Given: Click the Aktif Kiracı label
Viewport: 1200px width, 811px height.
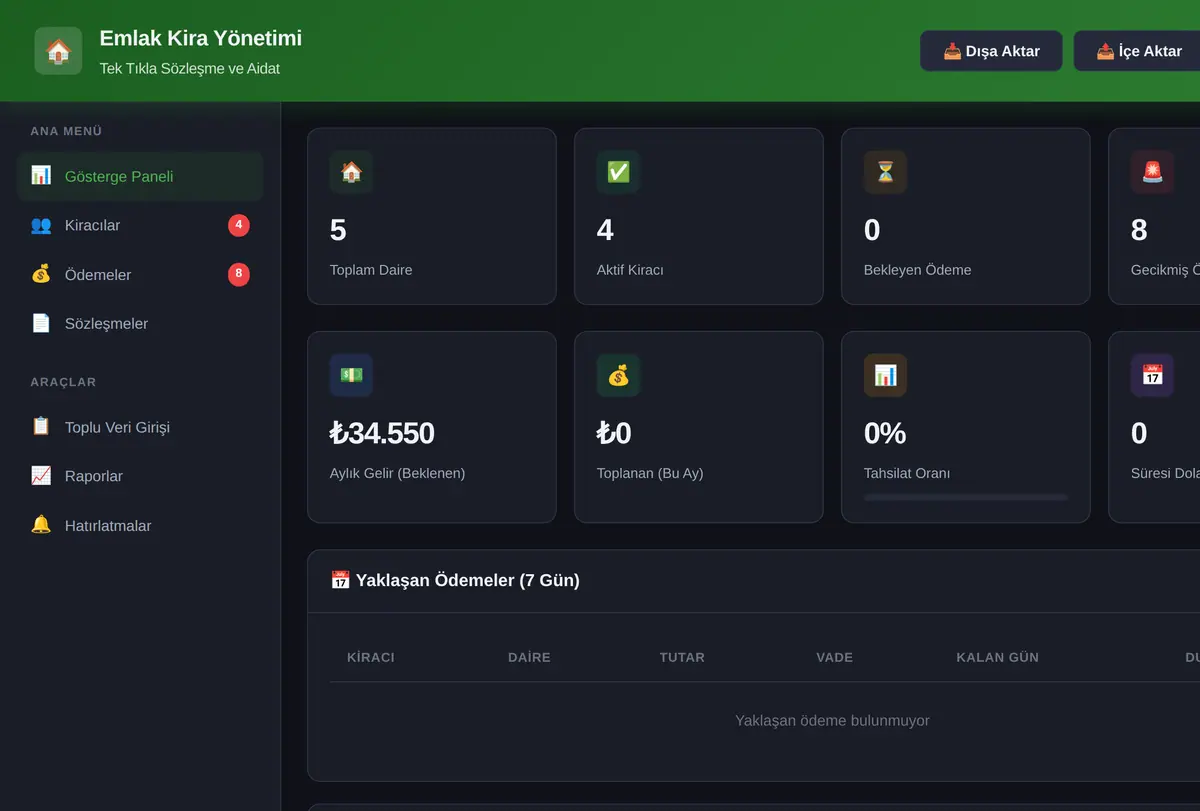Looking at the screenshot, I should pos(630,270).
